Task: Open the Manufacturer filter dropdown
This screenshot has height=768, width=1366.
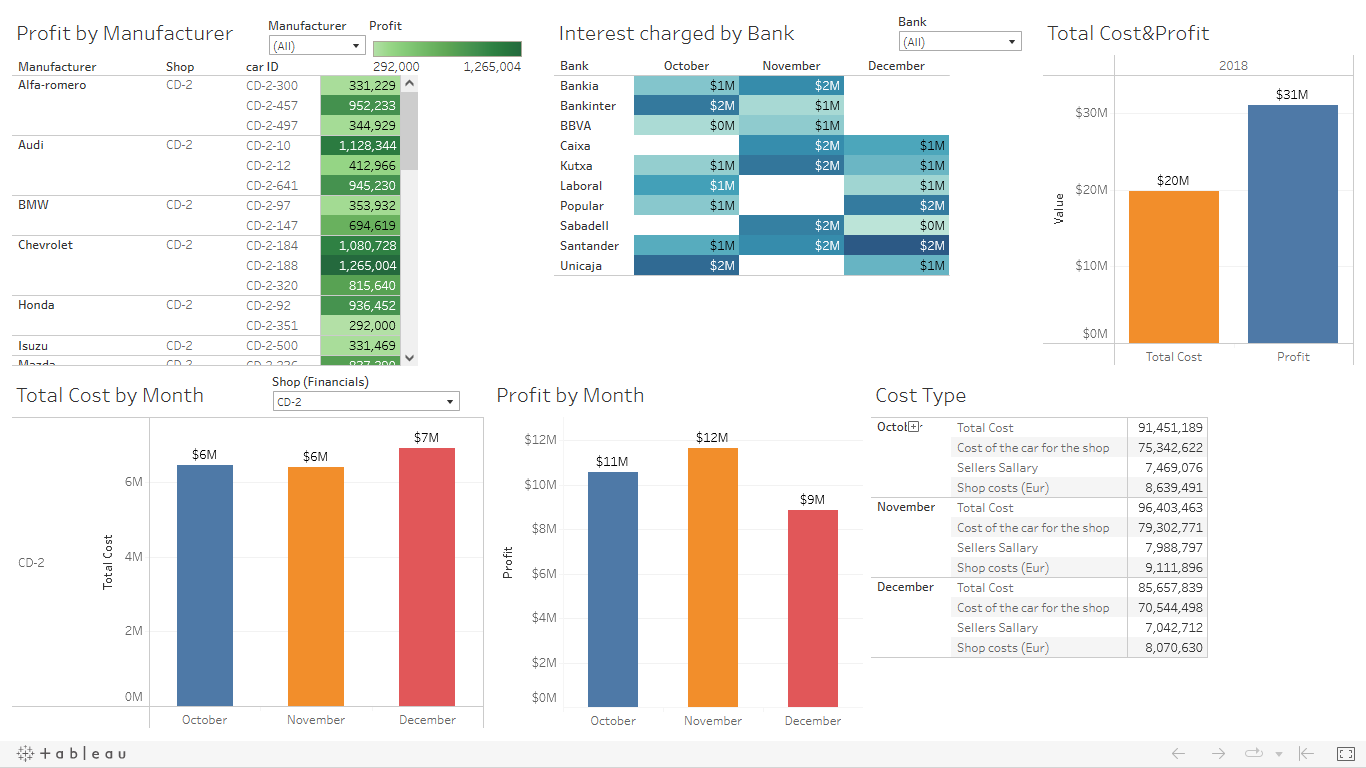Action: [317, 46]
